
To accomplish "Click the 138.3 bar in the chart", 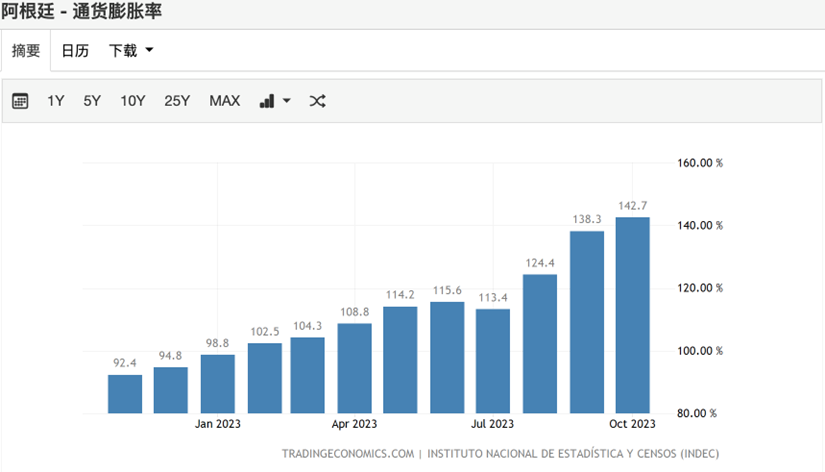I will coord(587,322).
